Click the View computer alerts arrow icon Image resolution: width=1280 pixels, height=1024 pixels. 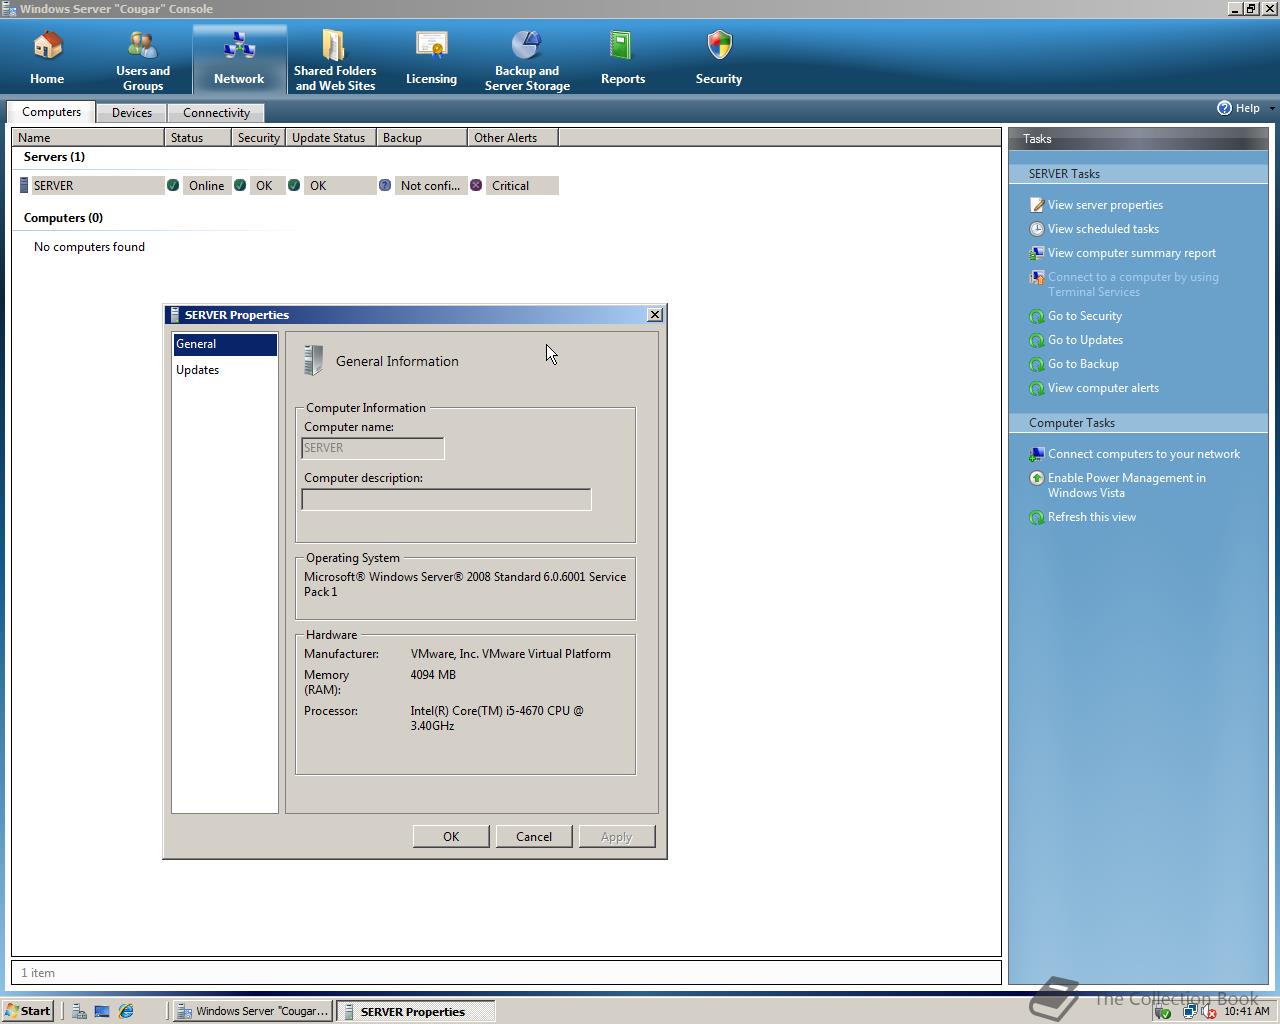tap(1037, 388)
